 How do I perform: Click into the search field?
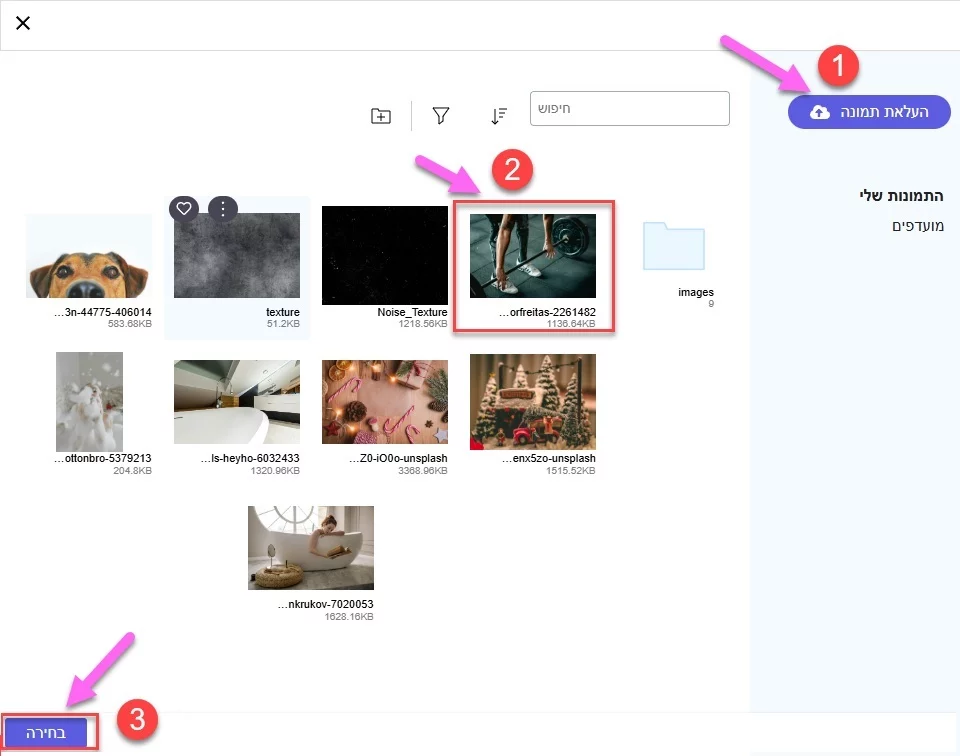coord(629,108)
